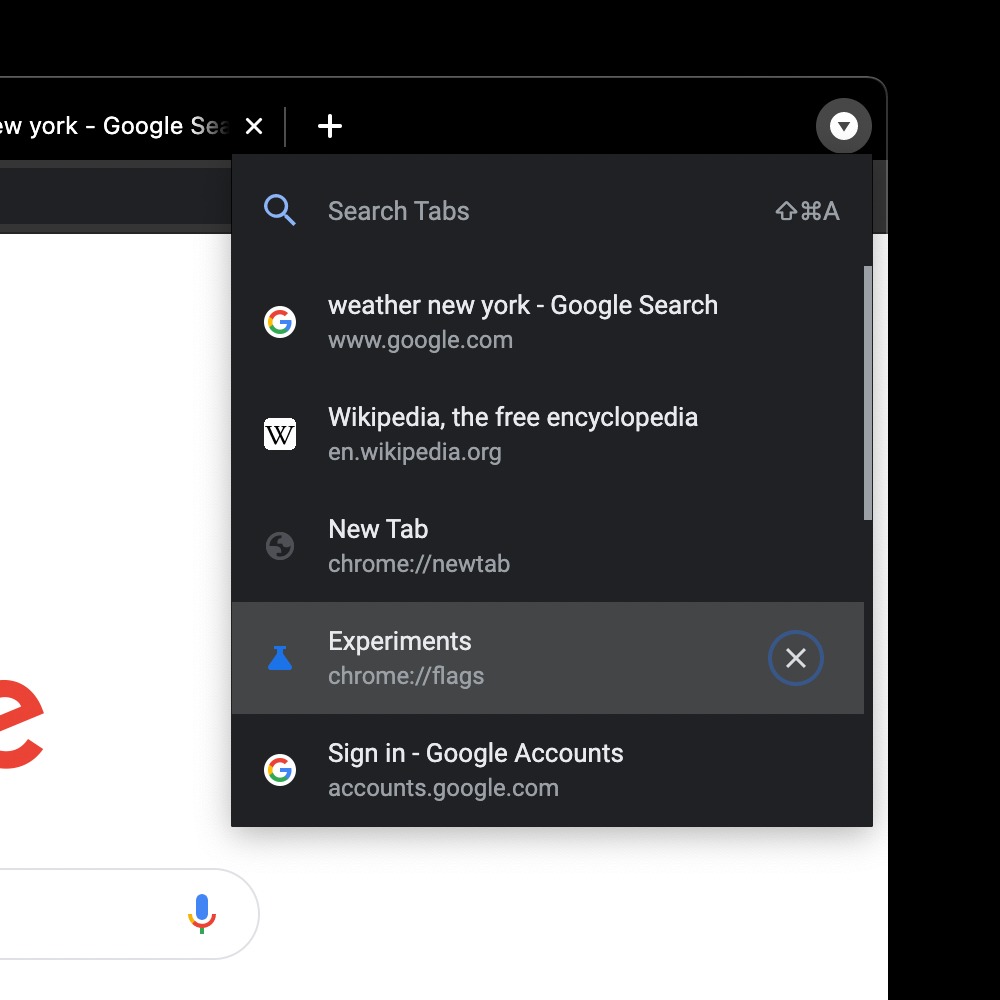1000x1000 pixels.
Task: Close the Experiments tab from the list
Action: tap(795, 658)
